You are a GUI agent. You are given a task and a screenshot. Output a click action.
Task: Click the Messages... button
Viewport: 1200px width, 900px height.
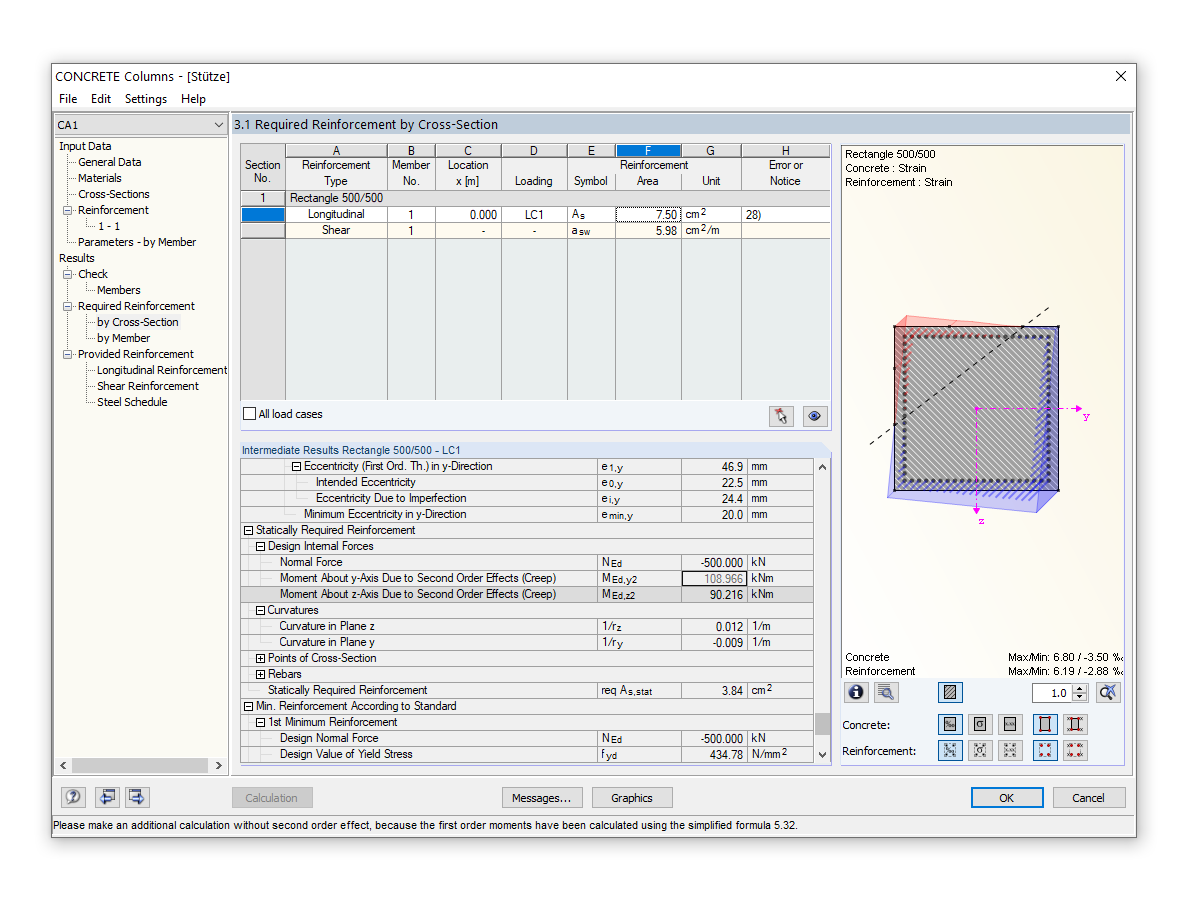tap(541, 798)
